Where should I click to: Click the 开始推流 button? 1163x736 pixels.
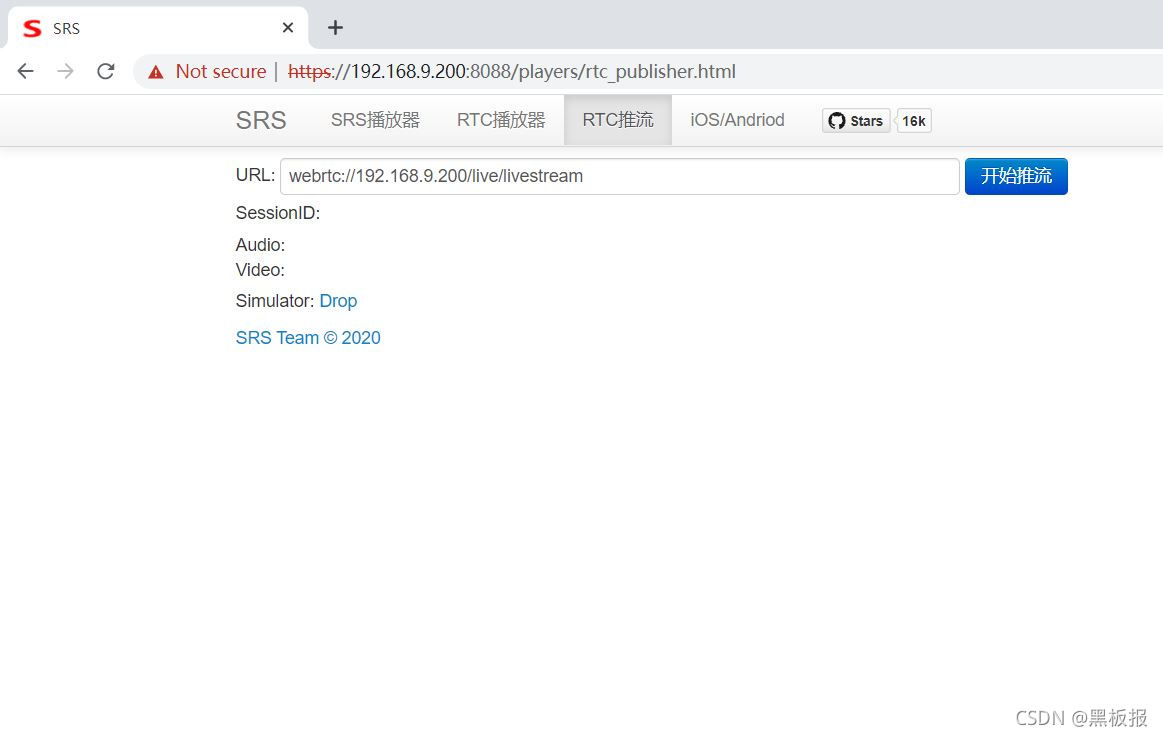tap(1016, 177)
